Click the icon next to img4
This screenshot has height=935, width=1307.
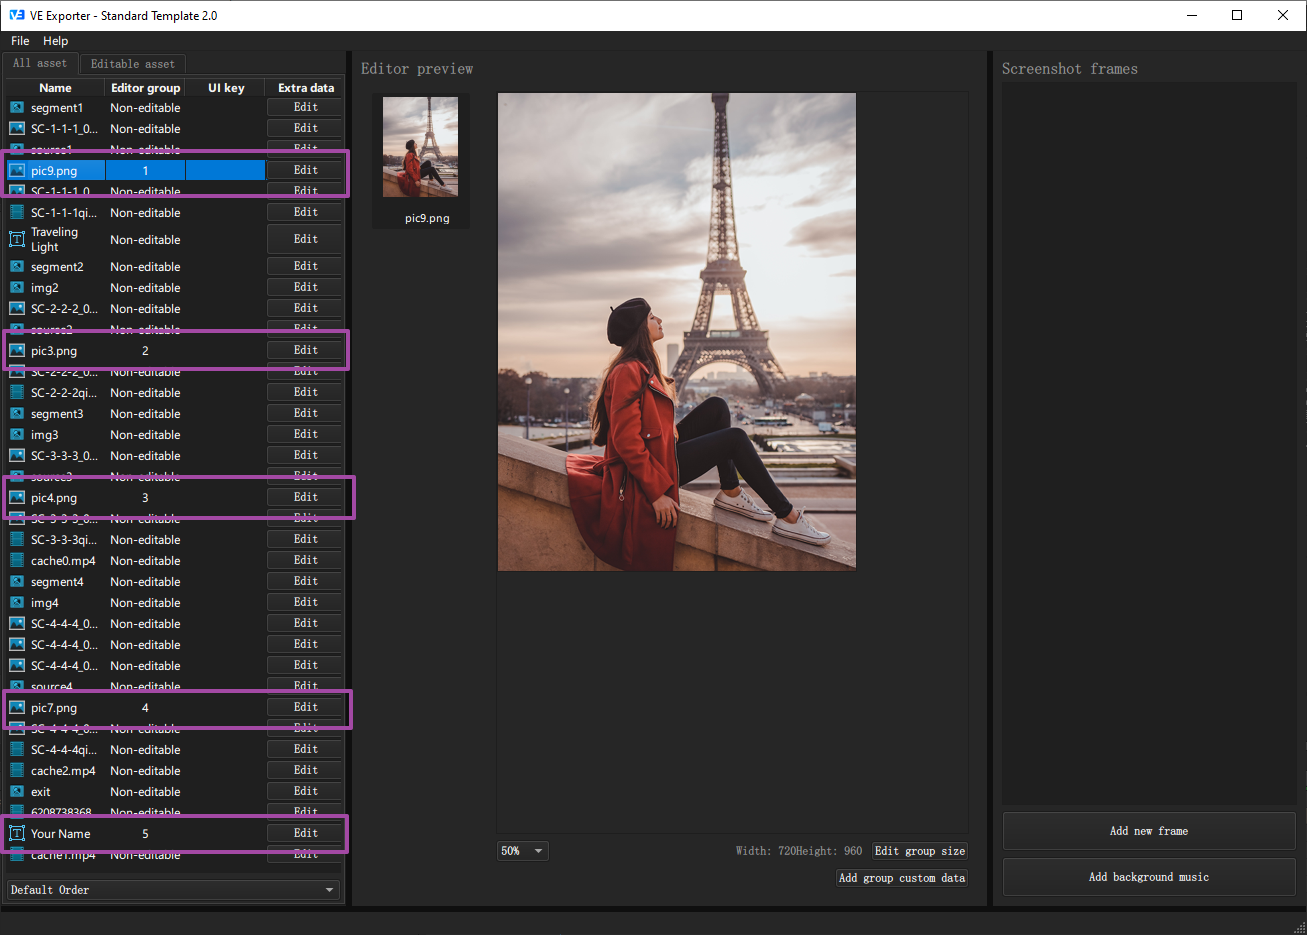(17, 603)
